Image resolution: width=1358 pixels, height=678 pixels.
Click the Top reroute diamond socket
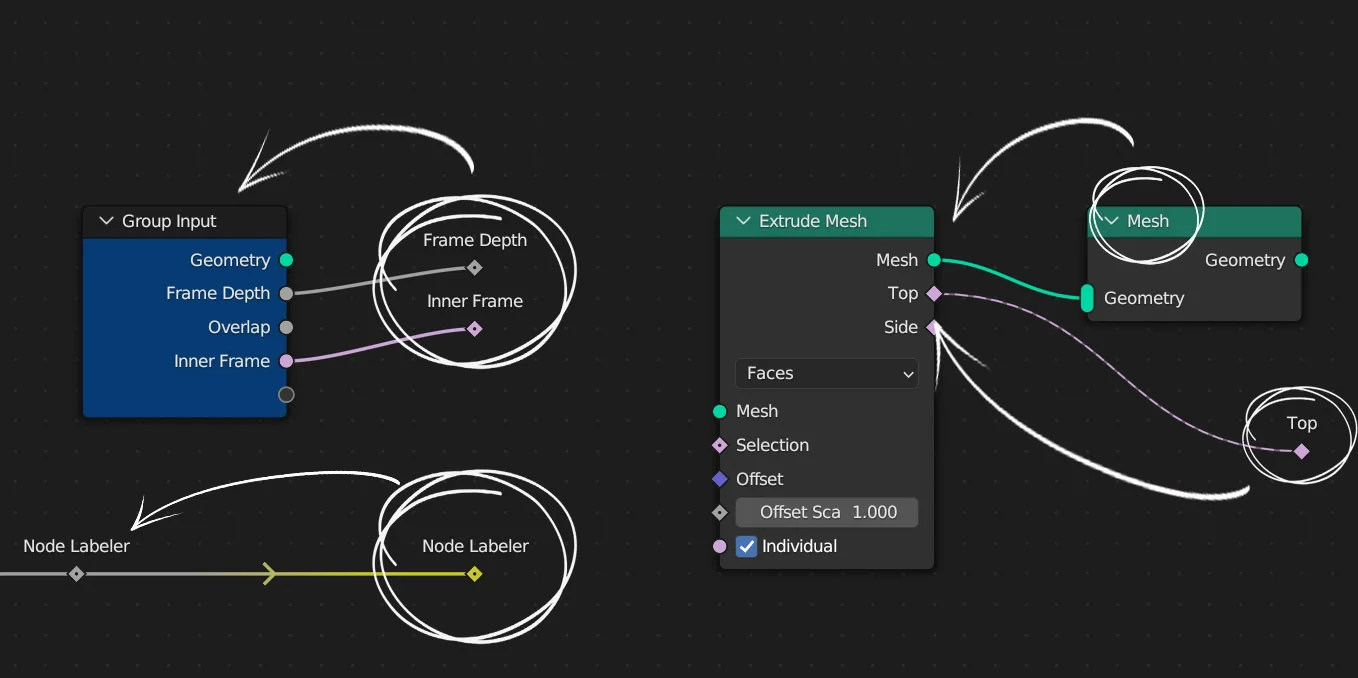(1301, 452)
